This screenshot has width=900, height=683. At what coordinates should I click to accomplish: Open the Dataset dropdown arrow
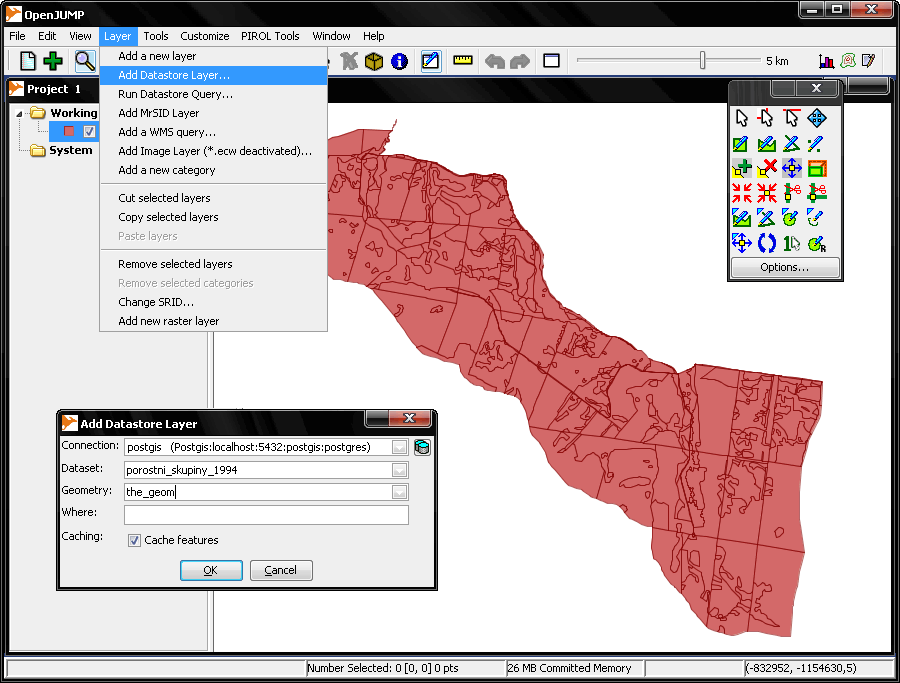(x=400, y=470)
